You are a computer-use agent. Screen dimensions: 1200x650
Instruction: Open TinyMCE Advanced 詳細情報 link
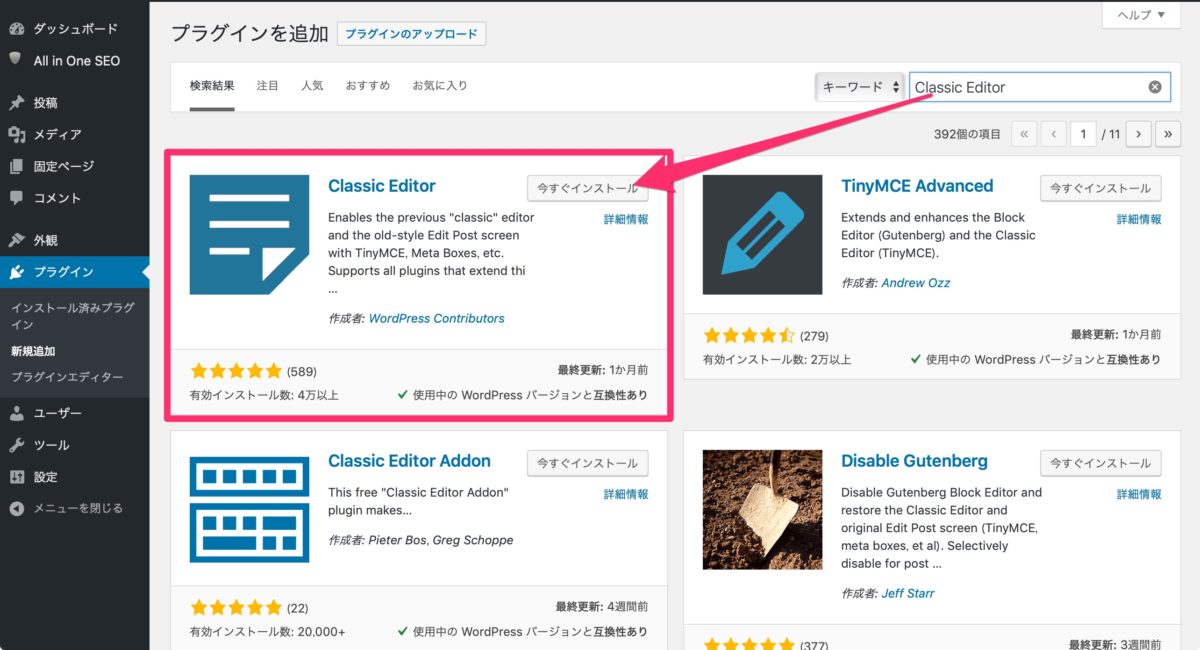pos(1139,219)
